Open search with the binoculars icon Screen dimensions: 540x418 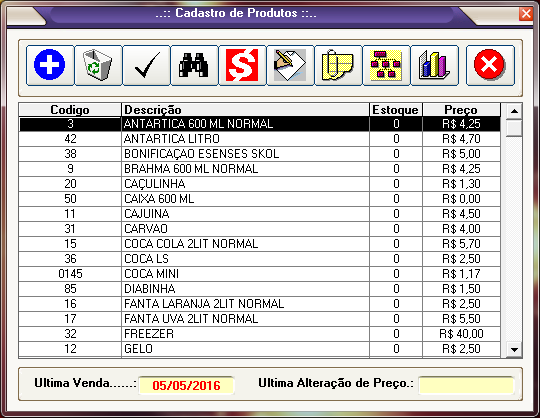194,65
